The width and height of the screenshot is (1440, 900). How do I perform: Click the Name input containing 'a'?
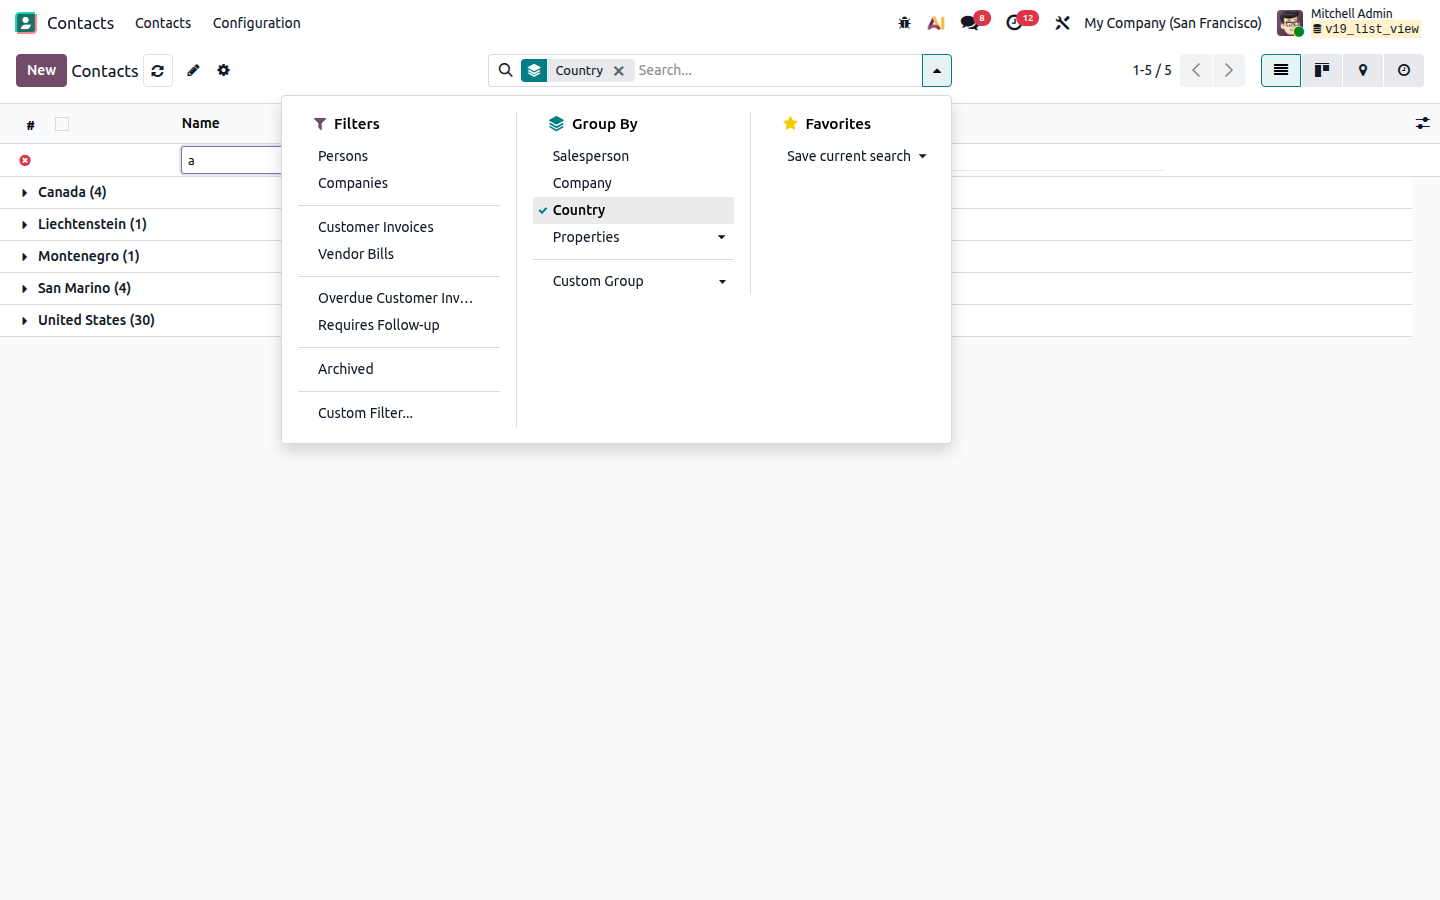(231, 160)
